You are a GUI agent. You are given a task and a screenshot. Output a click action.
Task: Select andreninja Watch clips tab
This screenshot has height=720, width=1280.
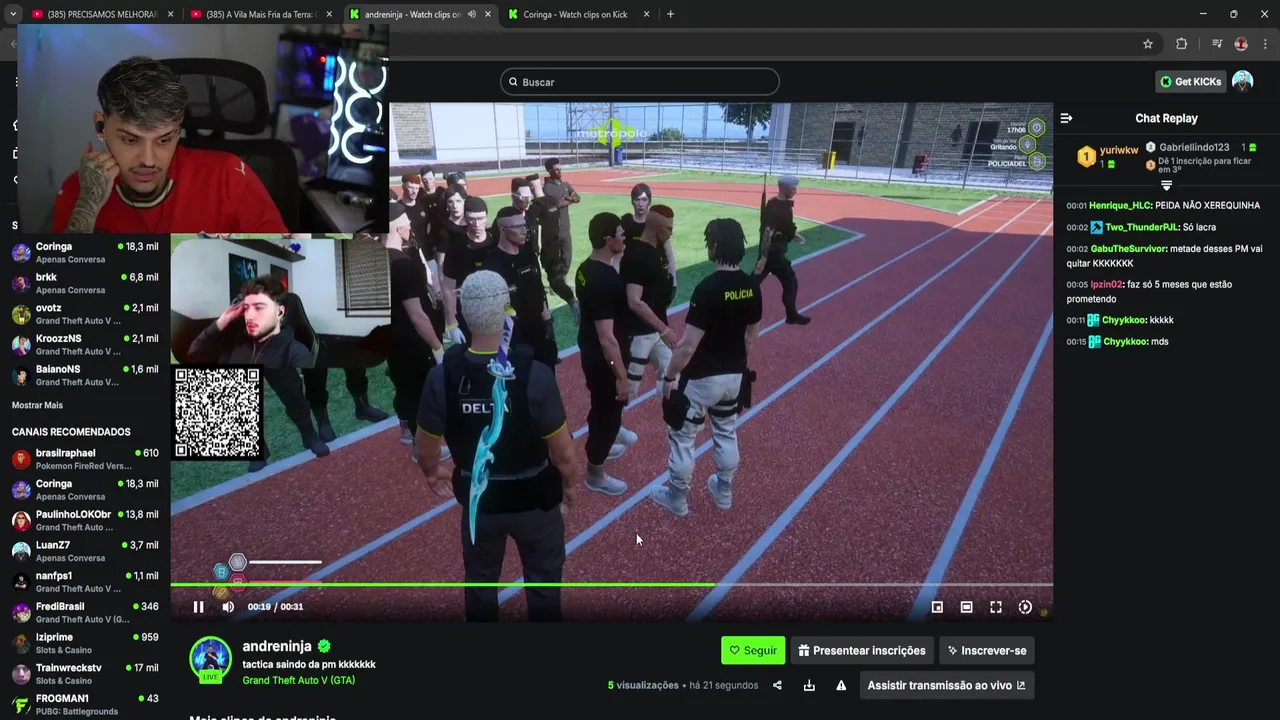coord(419,14)
